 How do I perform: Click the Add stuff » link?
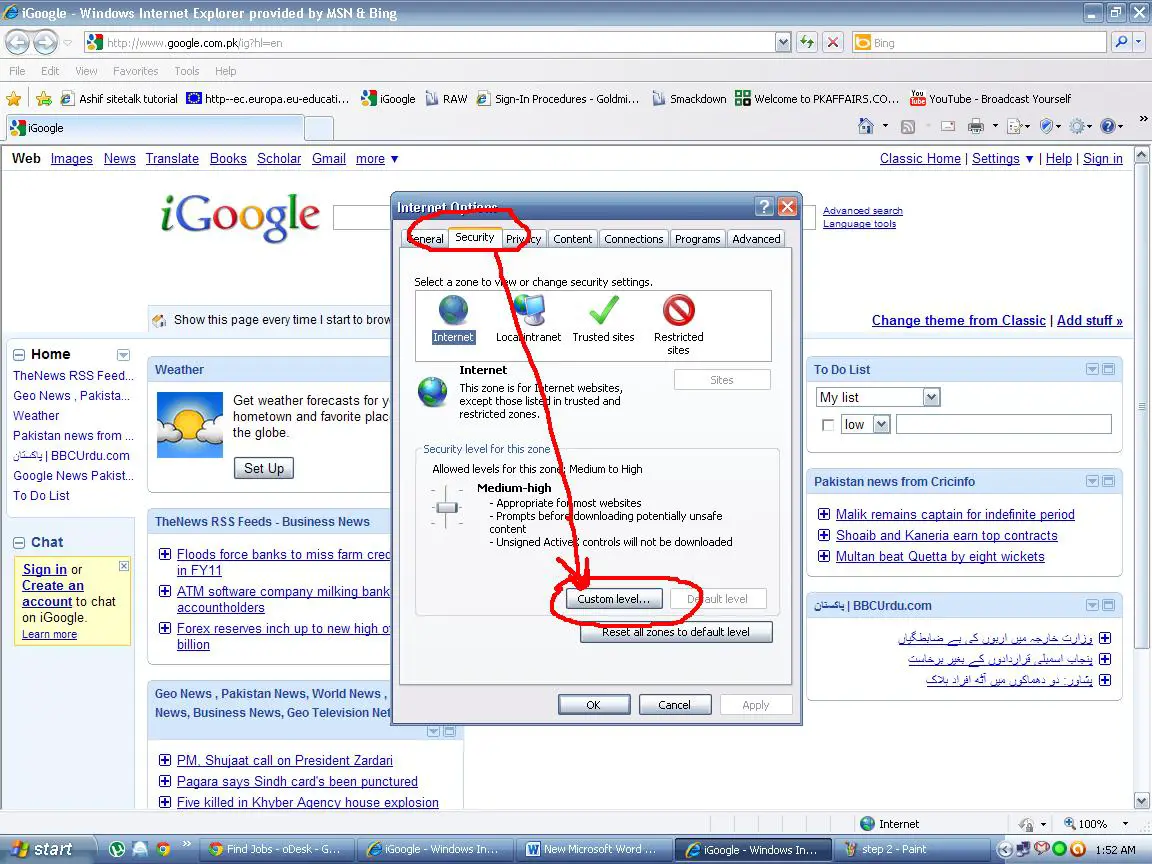pyautogui.click(x=1090, y=320)
